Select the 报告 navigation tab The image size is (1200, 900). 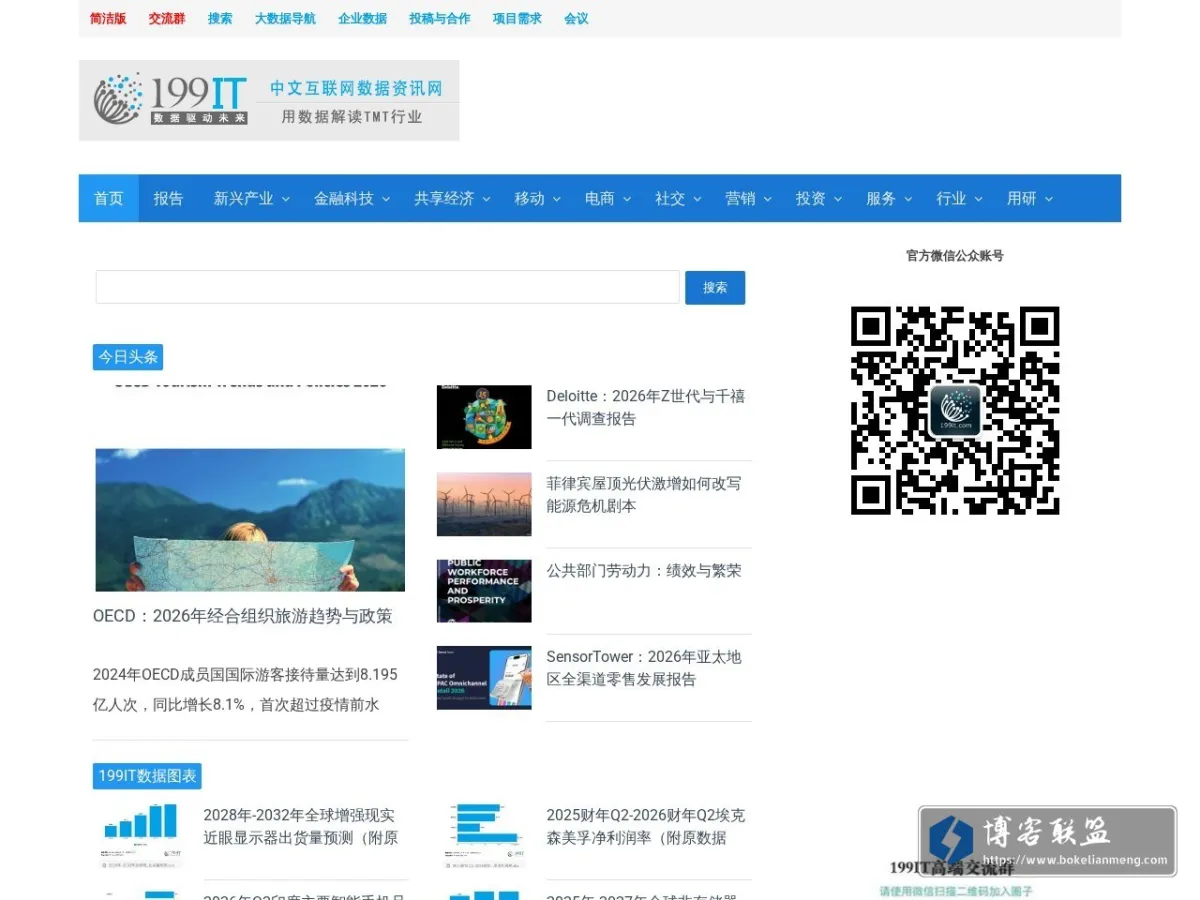click(x=168, y=198)
